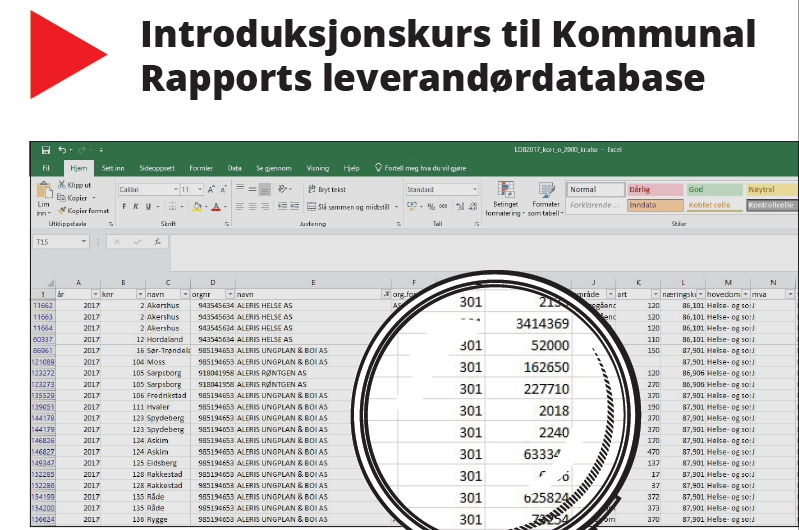Screen dimensions: 799x530
Task: Apply the Dårlig cell style
Action: (x=655, y=190)
